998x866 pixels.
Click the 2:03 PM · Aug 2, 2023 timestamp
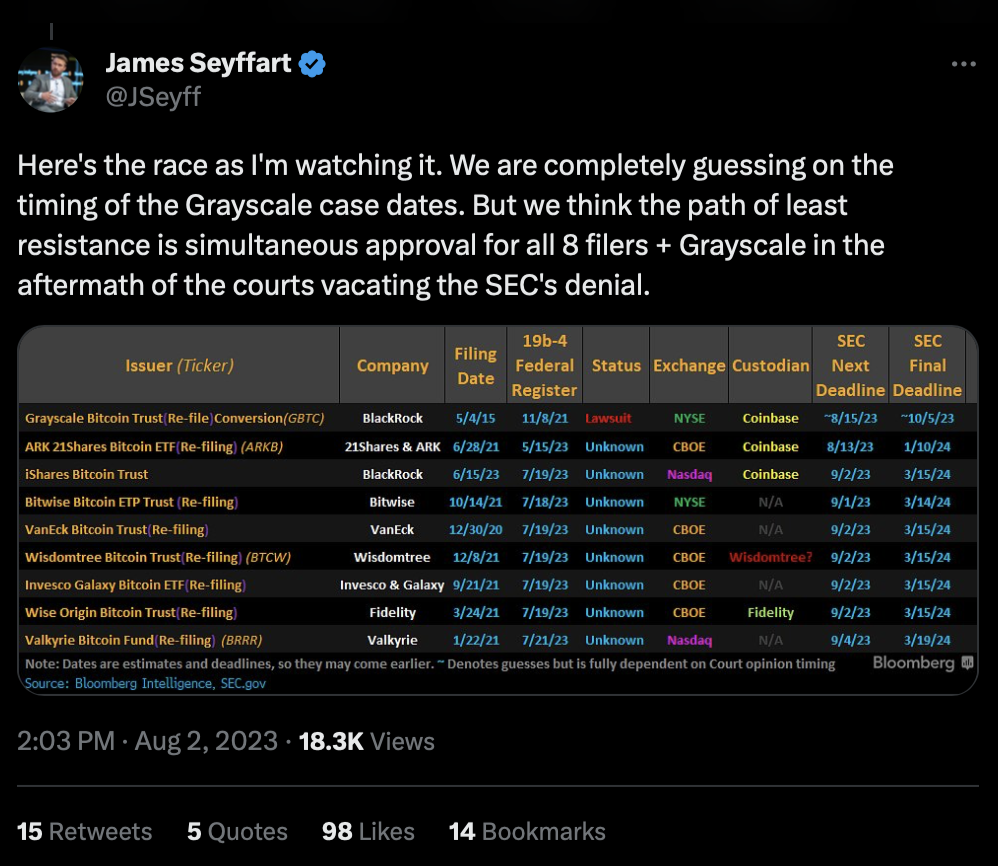tap(148, 741)
